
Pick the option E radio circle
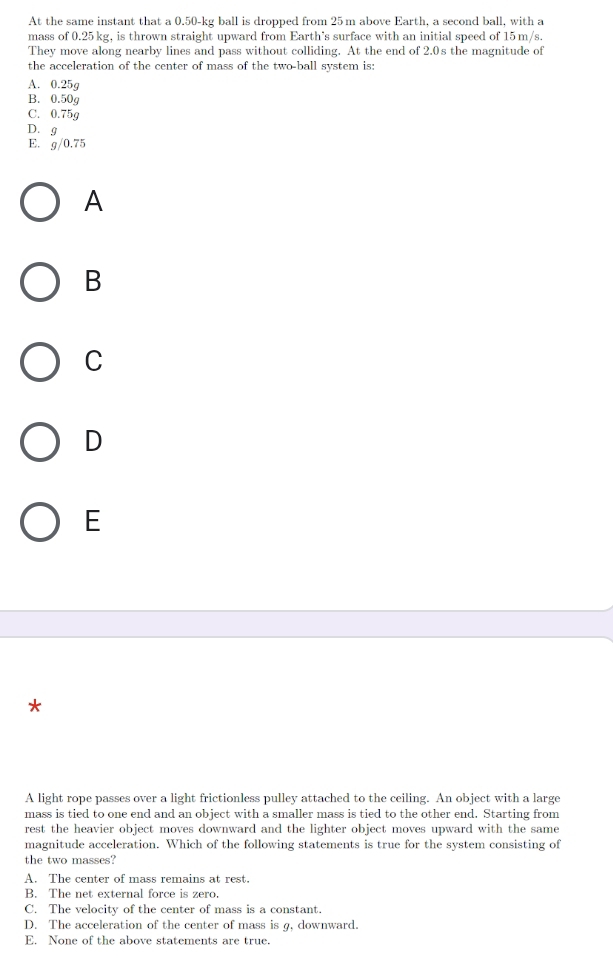(40, 522)
